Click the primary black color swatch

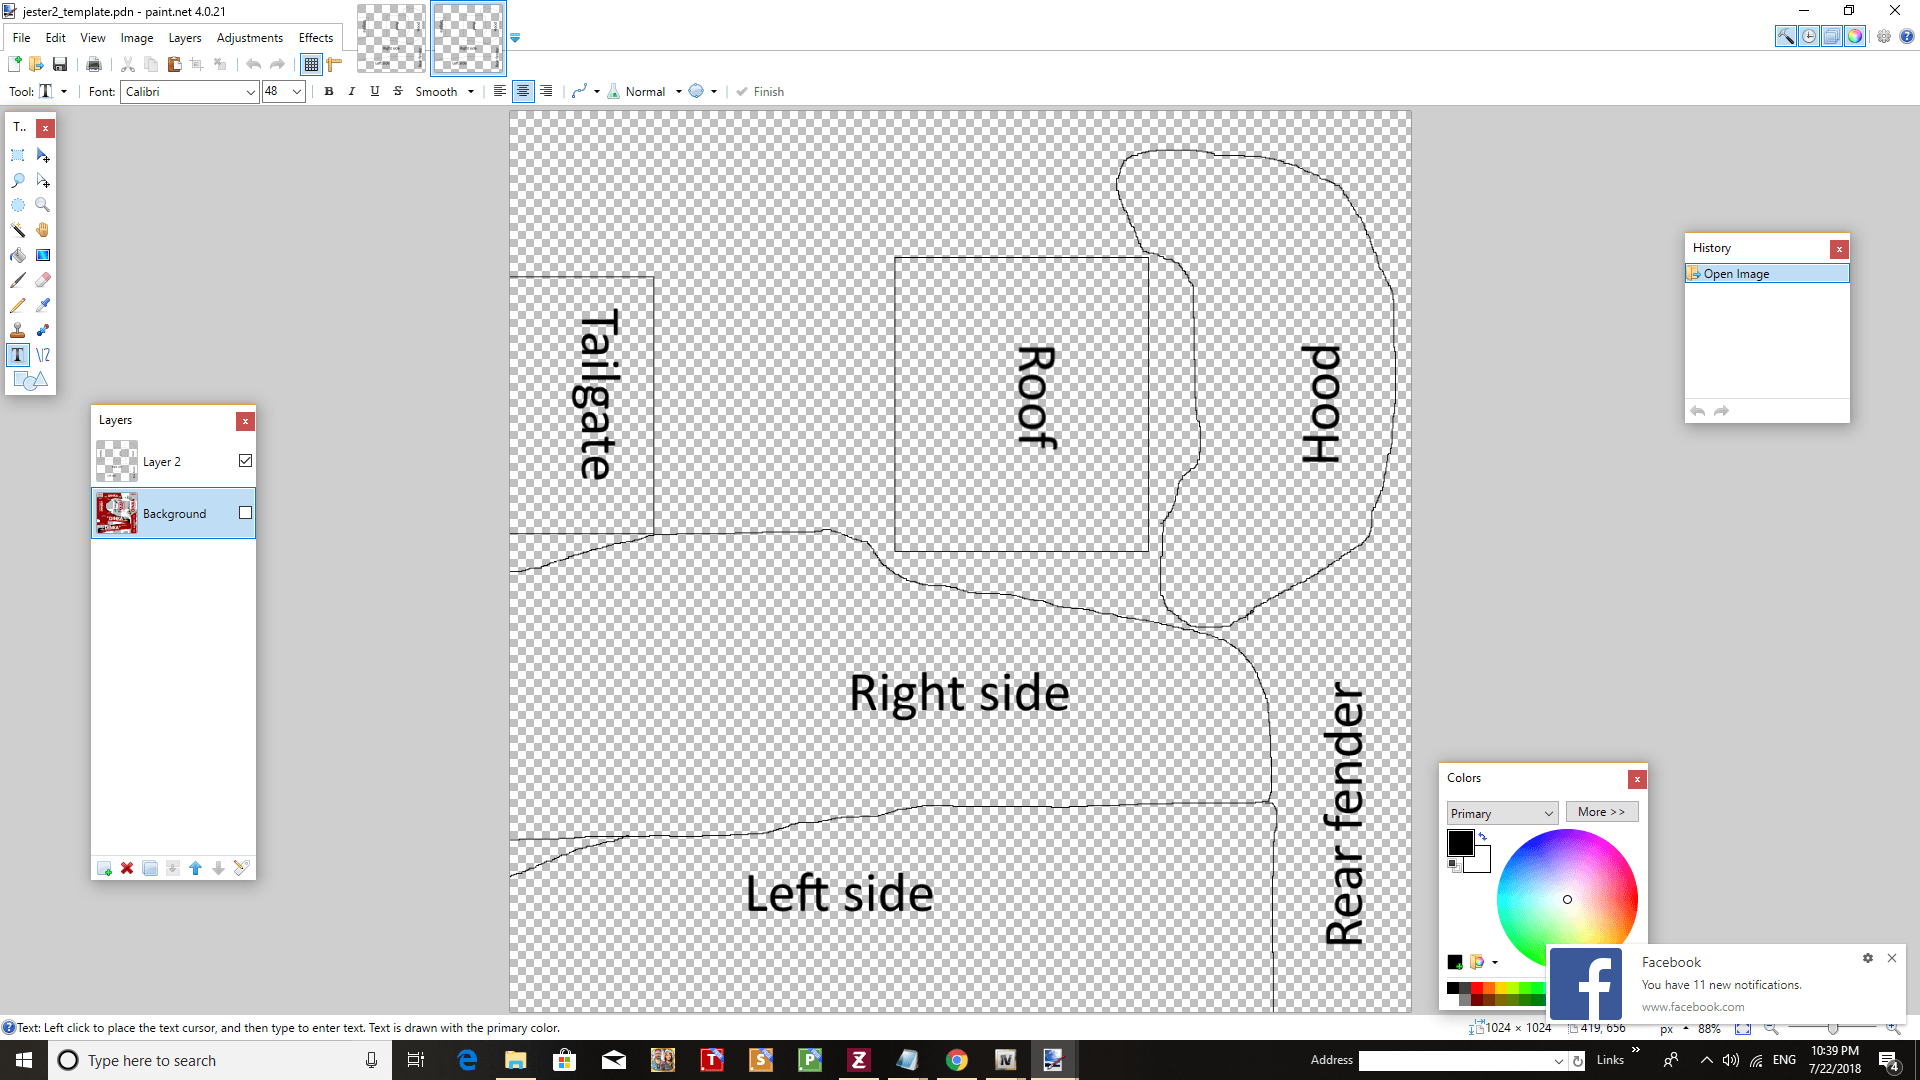[1459, 843]
